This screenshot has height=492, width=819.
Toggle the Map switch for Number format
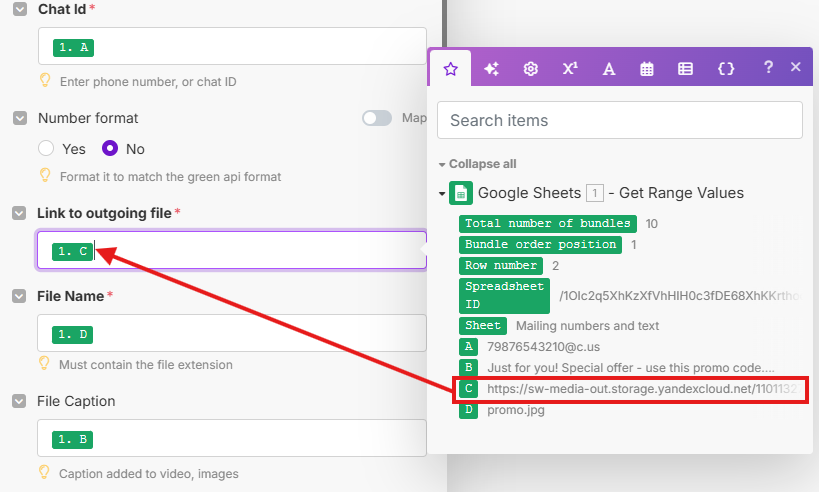[x=377, y=118]
